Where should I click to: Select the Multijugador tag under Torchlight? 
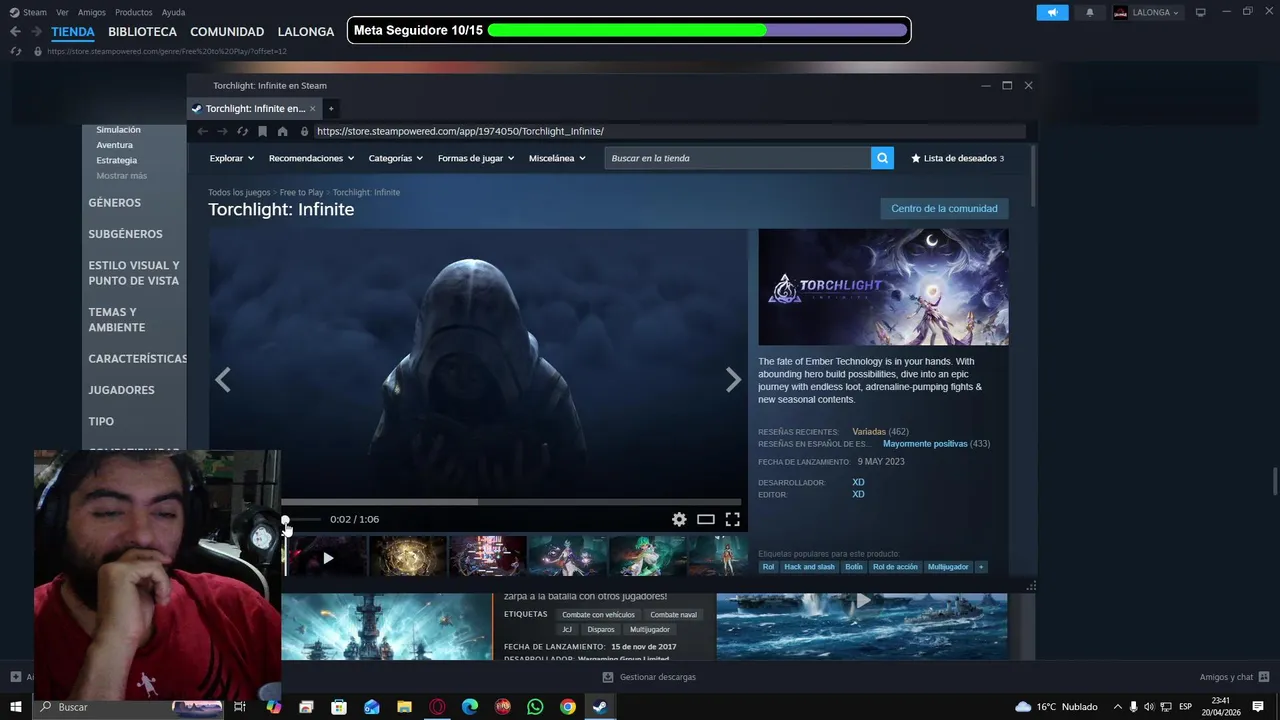pyautogui.click(x=948, y=567)
